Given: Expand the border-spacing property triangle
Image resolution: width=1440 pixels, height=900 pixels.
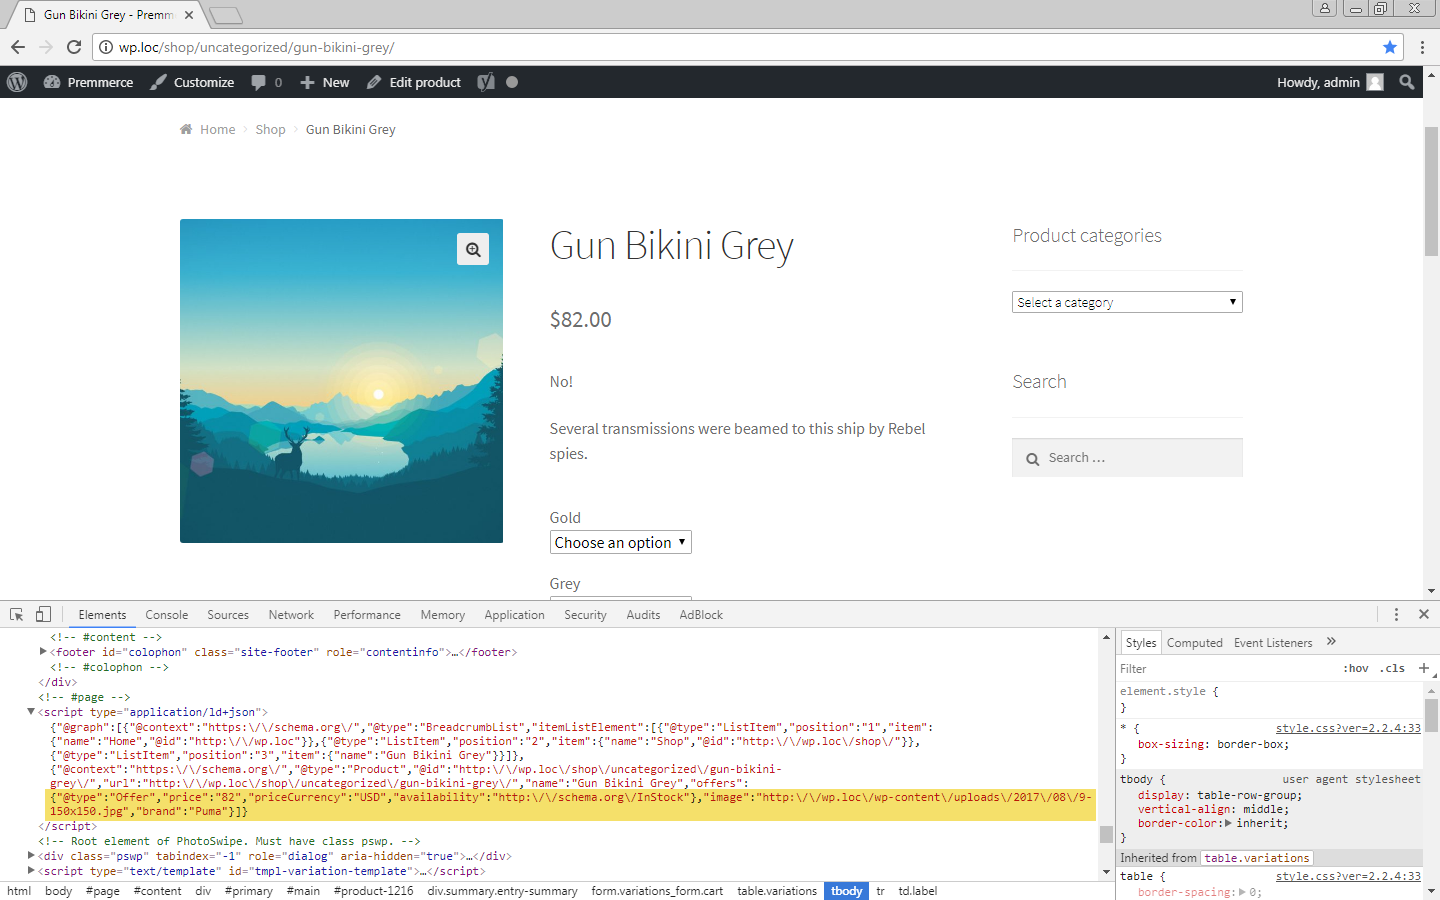Looking at the screenshot, I should click(1242, 892).
